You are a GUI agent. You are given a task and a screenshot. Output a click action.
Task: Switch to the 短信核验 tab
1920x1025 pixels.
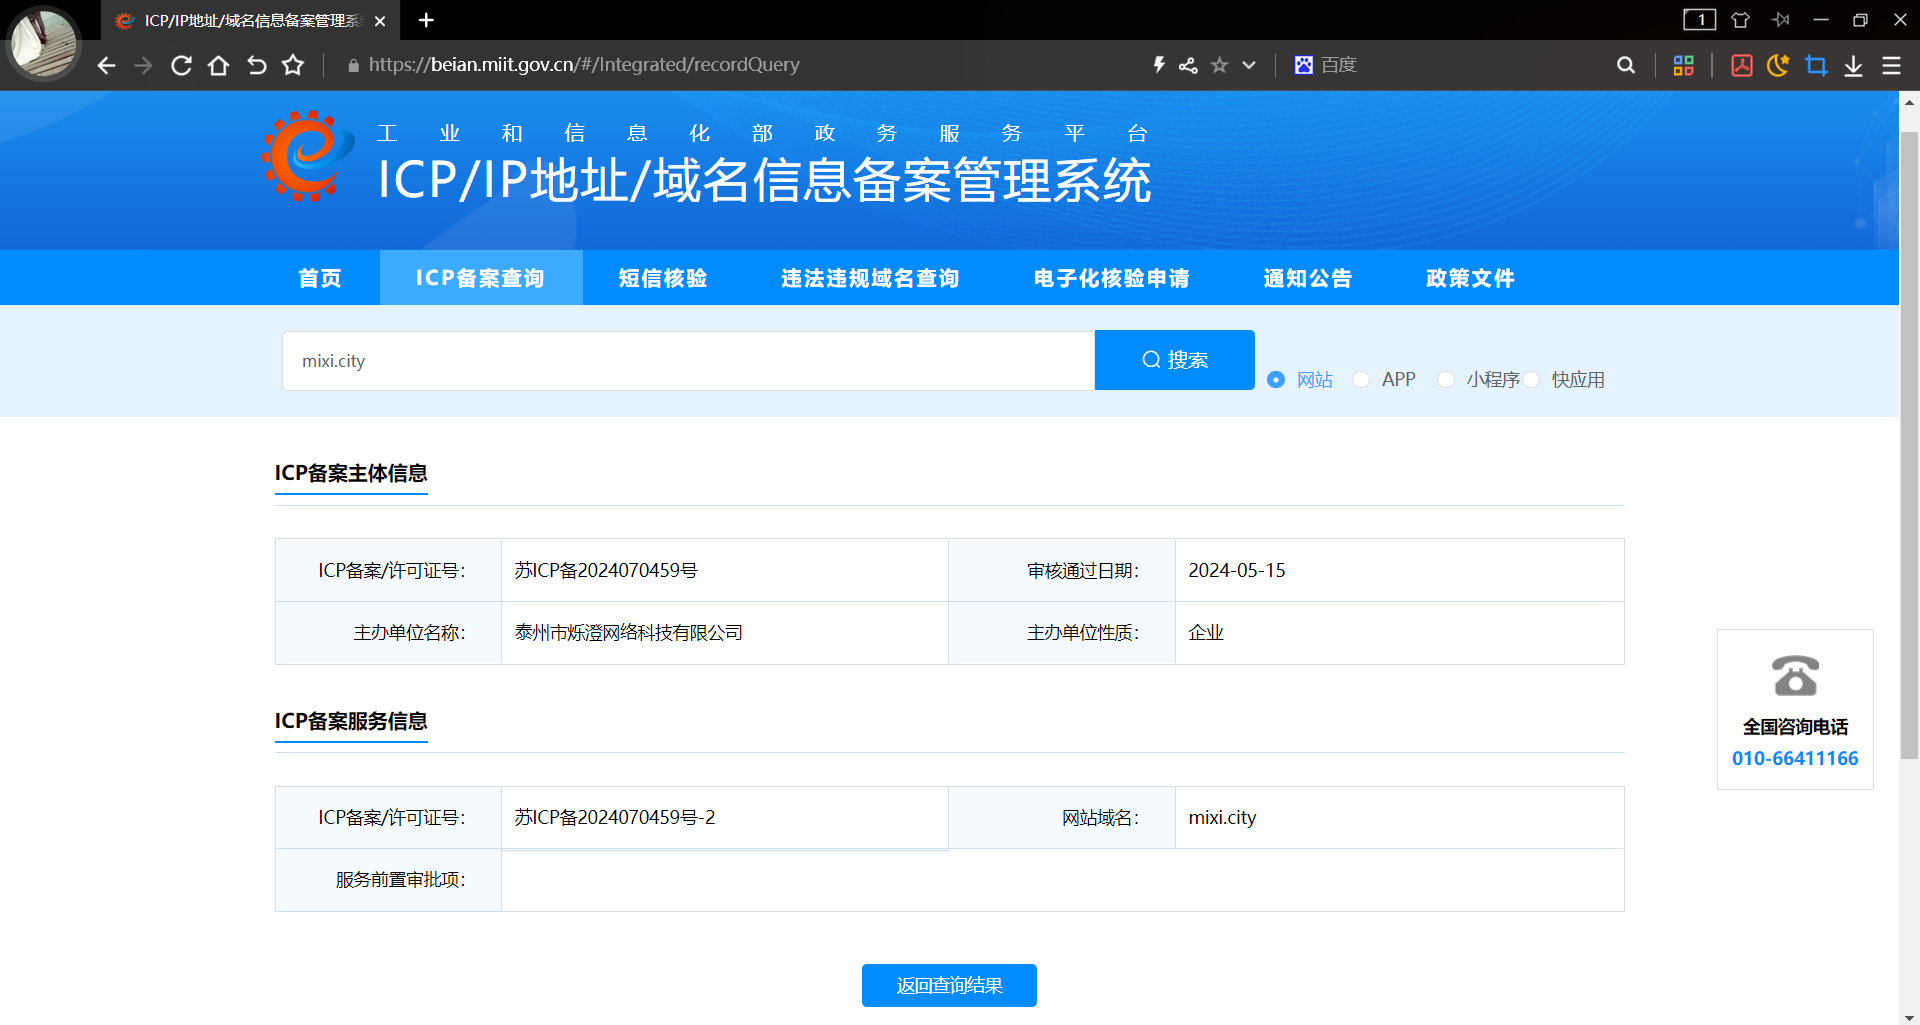tap(662, 278)
